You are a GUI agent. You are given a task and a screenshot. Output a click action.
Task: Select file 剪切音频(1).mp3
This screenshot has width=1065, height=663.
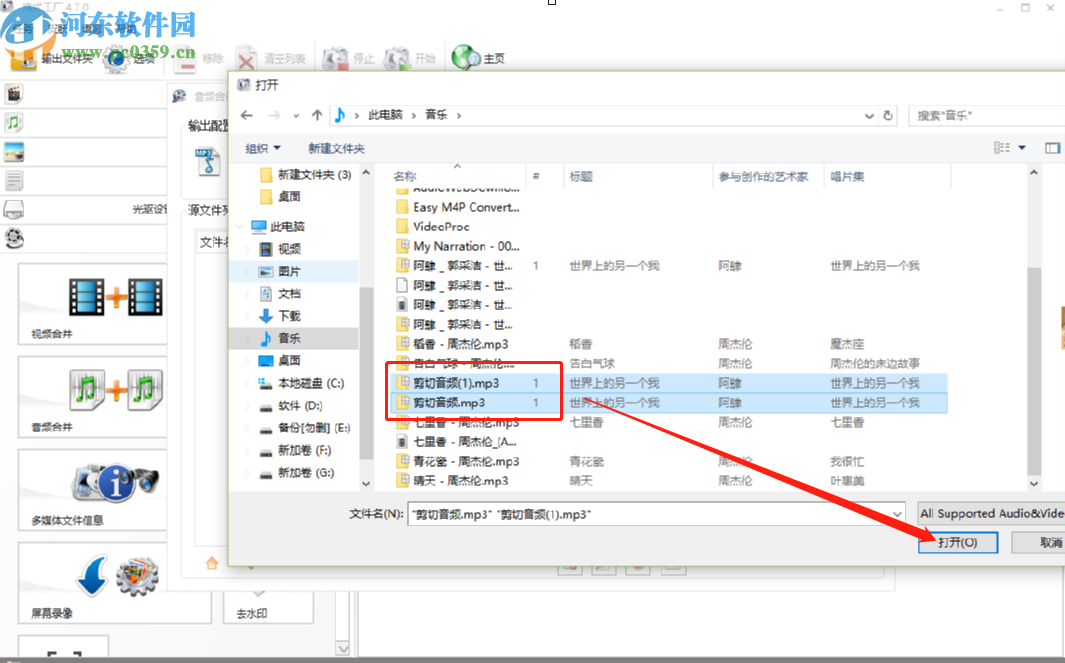(456, 383)
